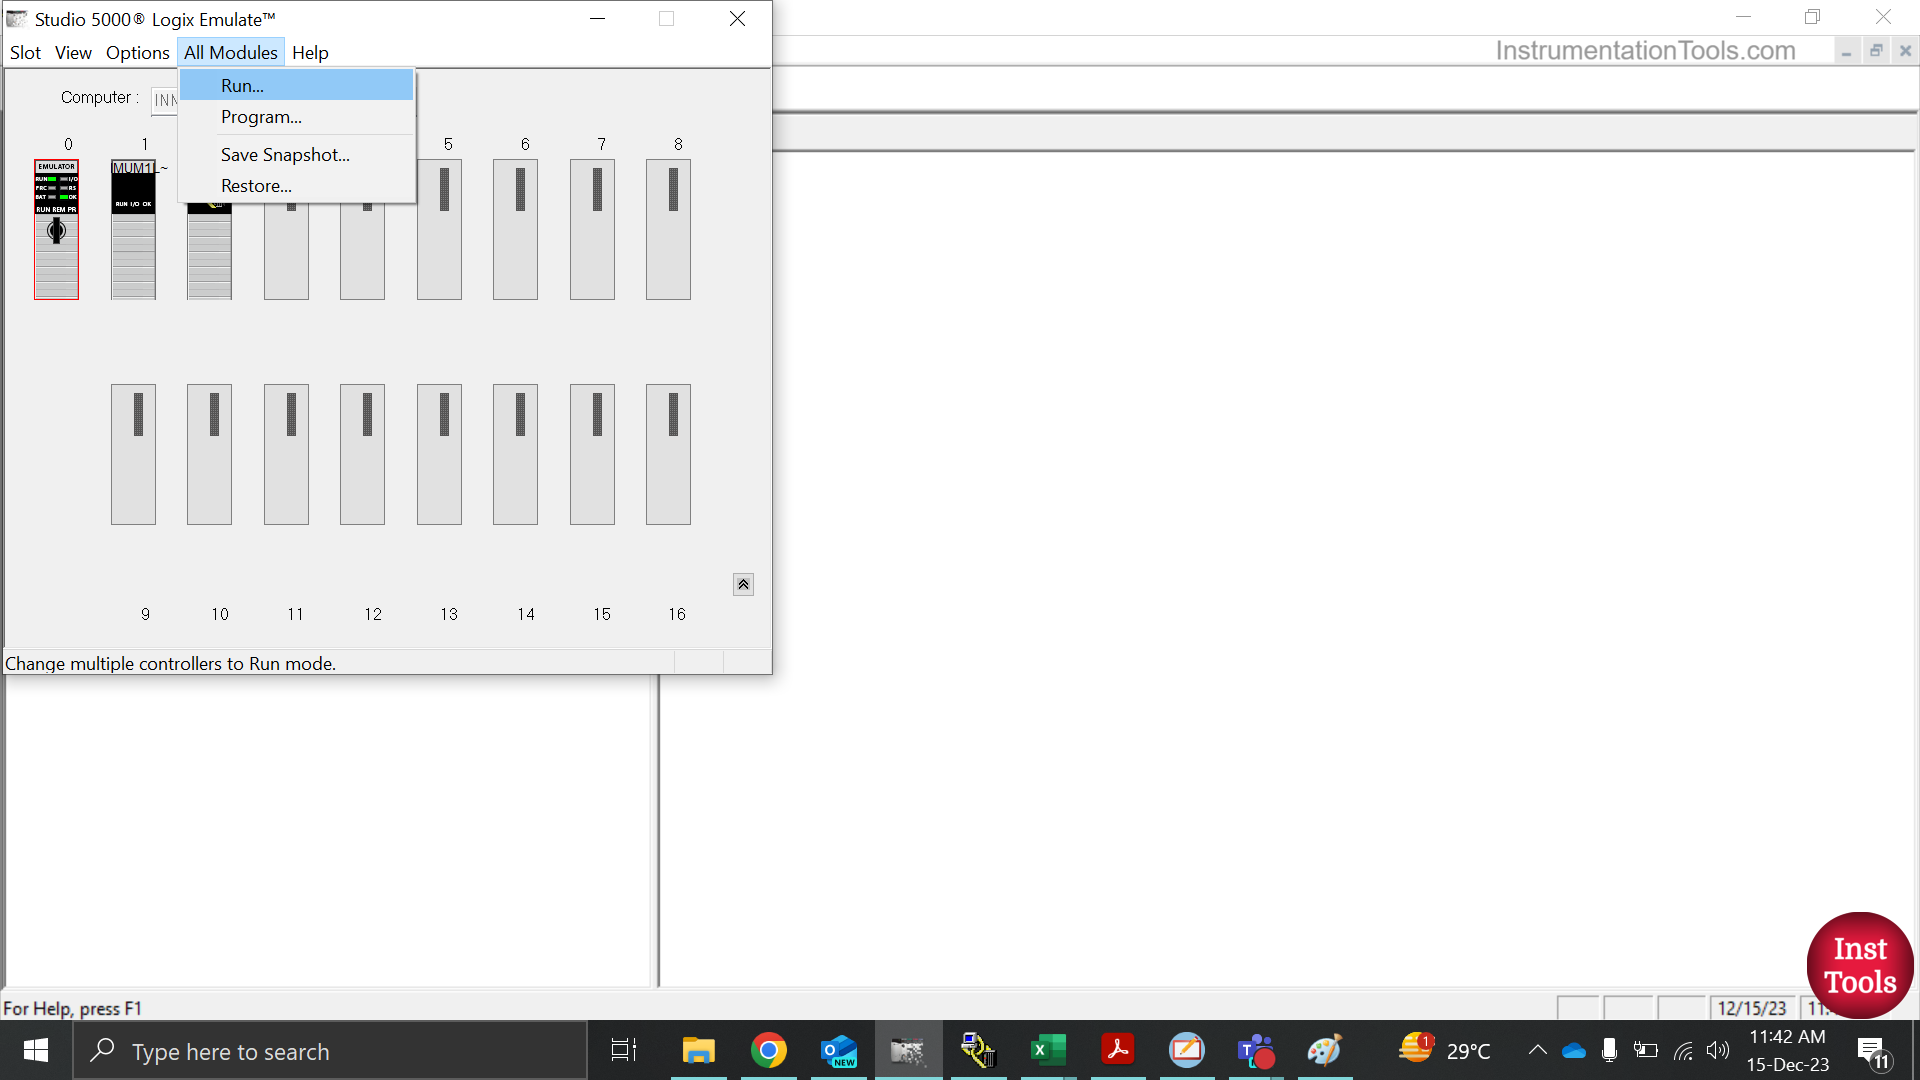This screenshot has height=1080, width=1920.
Task: Expand the View menu in menu bar
Action: tap(73, 53)
